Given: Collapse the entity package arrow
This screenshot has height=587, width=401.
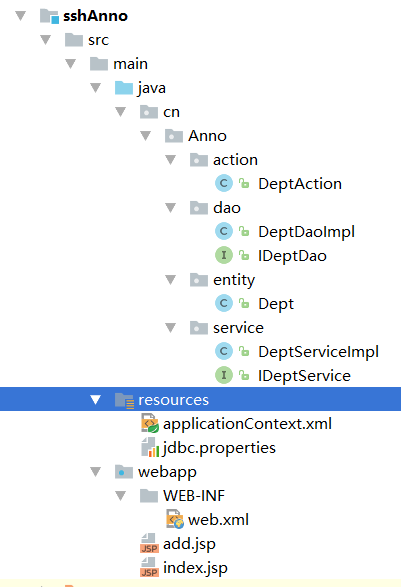Looking at the screenshot, I should click(171, 280).
